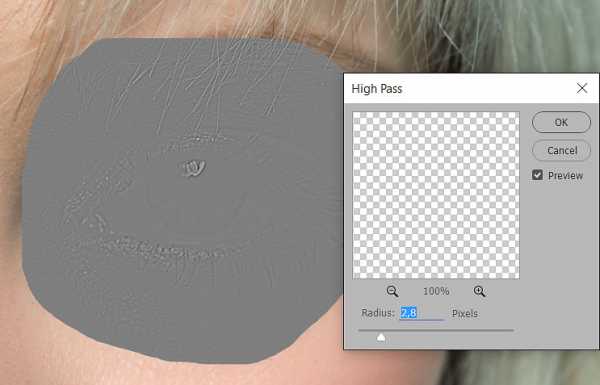Viewport: 600px width, 385px height.
Task: Close the High Pass dialog
Action: pyautogui.click(x=582, y=88)
